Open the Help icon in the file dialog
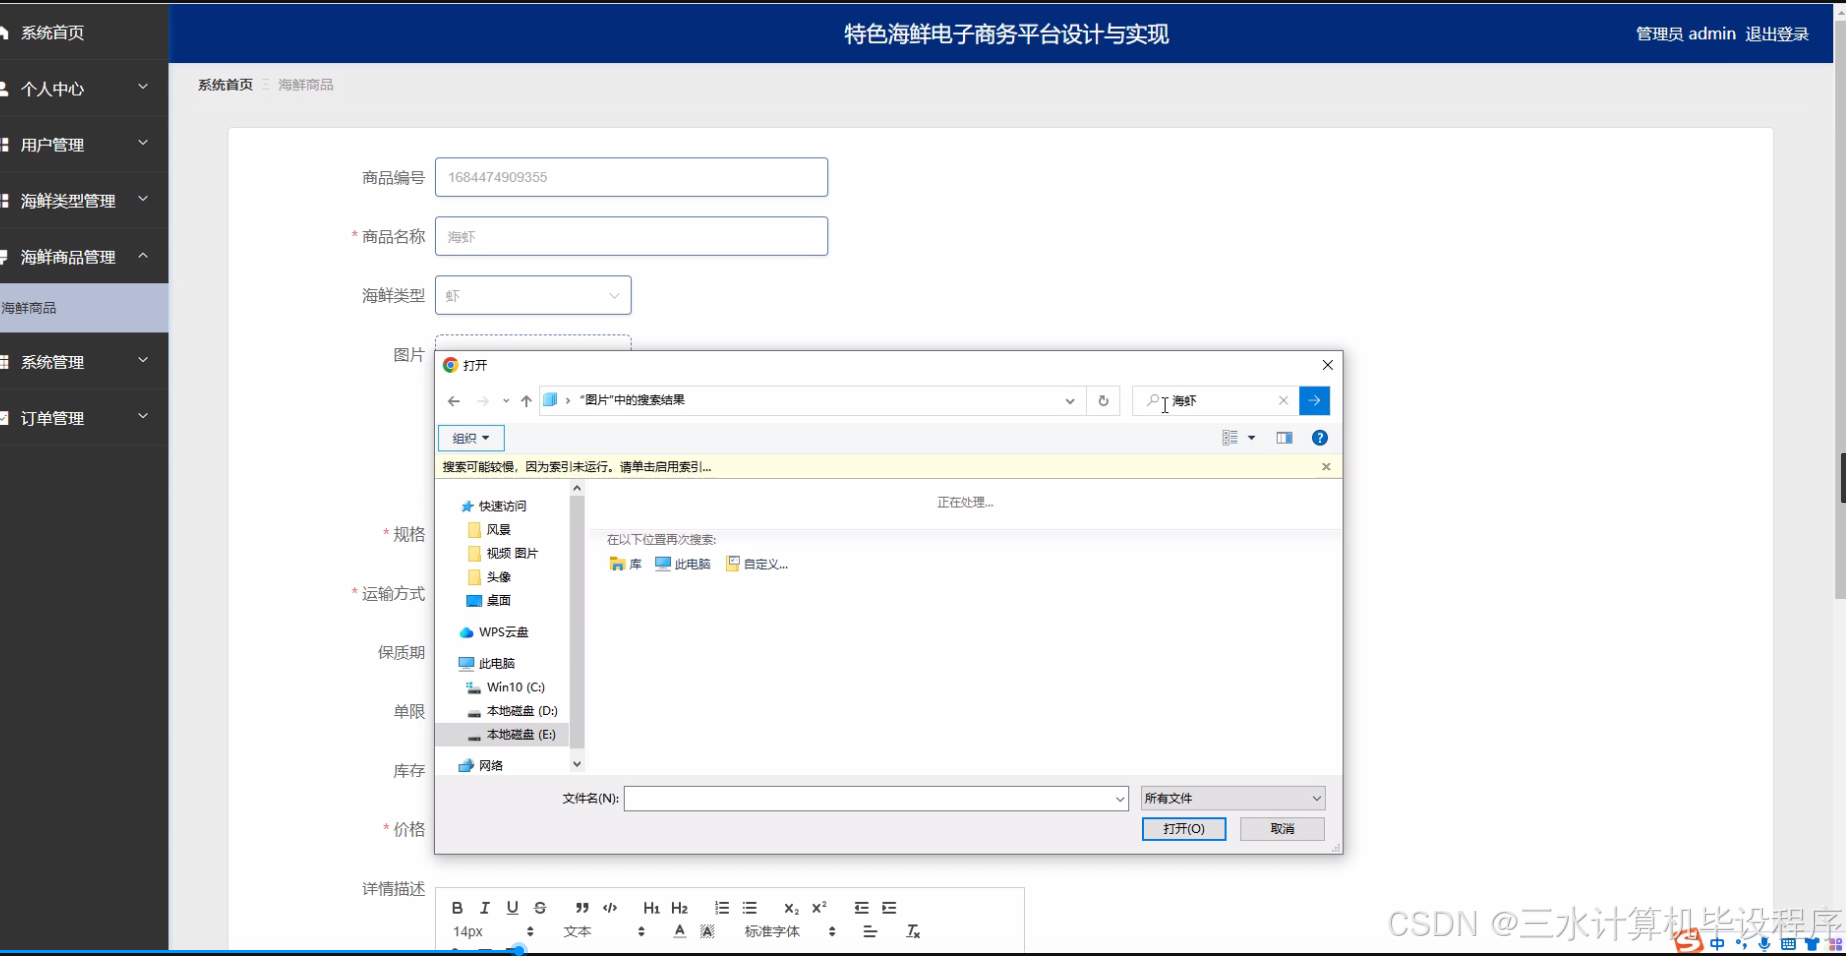 [1319, 437]
